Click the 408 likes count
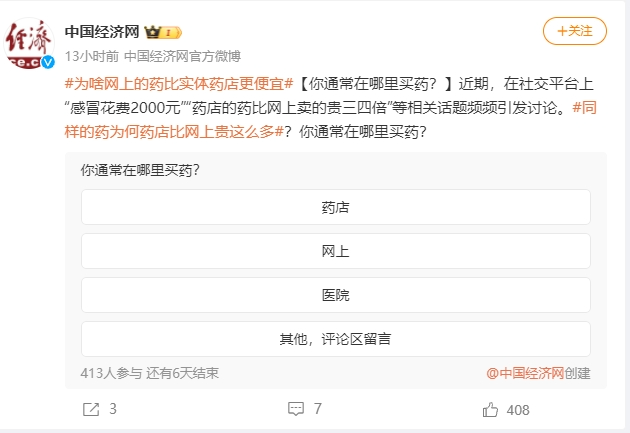This screenshot has height=433, width=630. [x=518, y=410]
